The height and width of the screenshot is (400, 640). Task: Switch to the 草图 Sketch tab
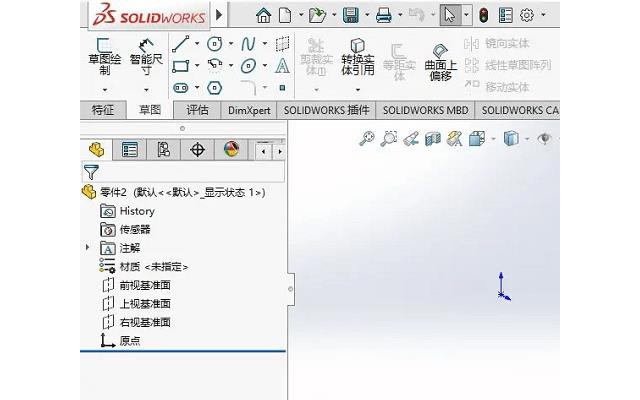pos(150,110)
